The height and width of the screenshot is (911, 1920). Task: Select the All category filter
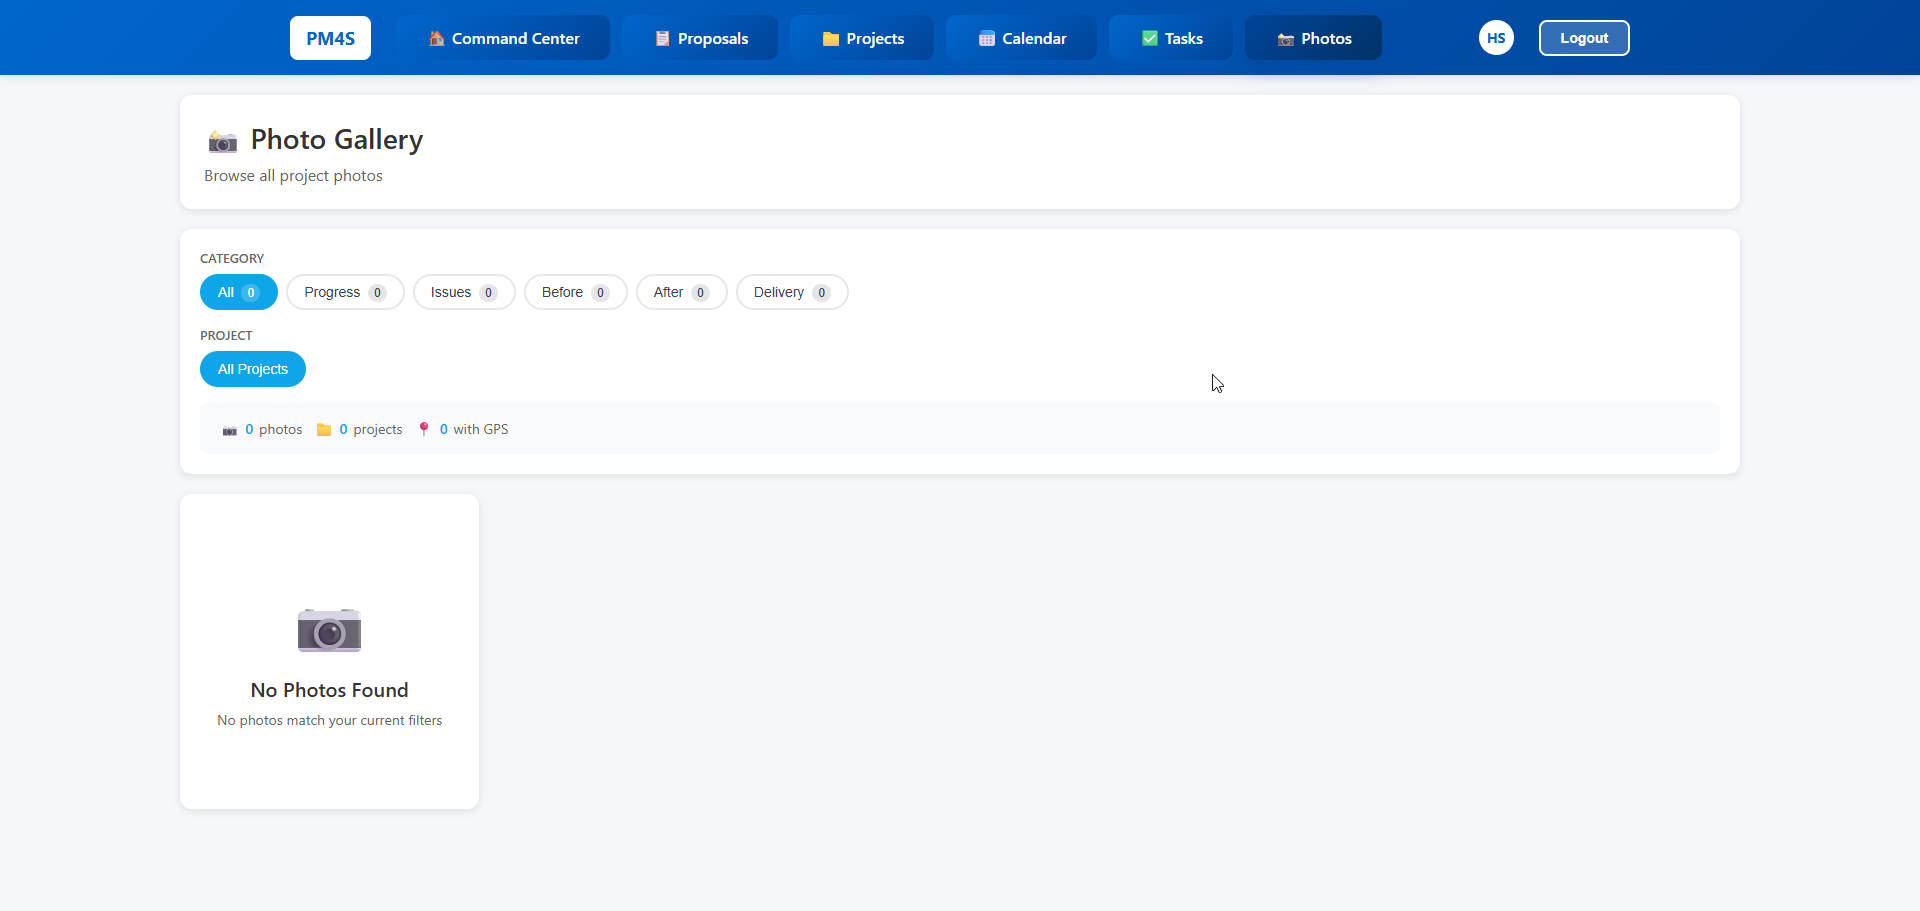point(238,292)
